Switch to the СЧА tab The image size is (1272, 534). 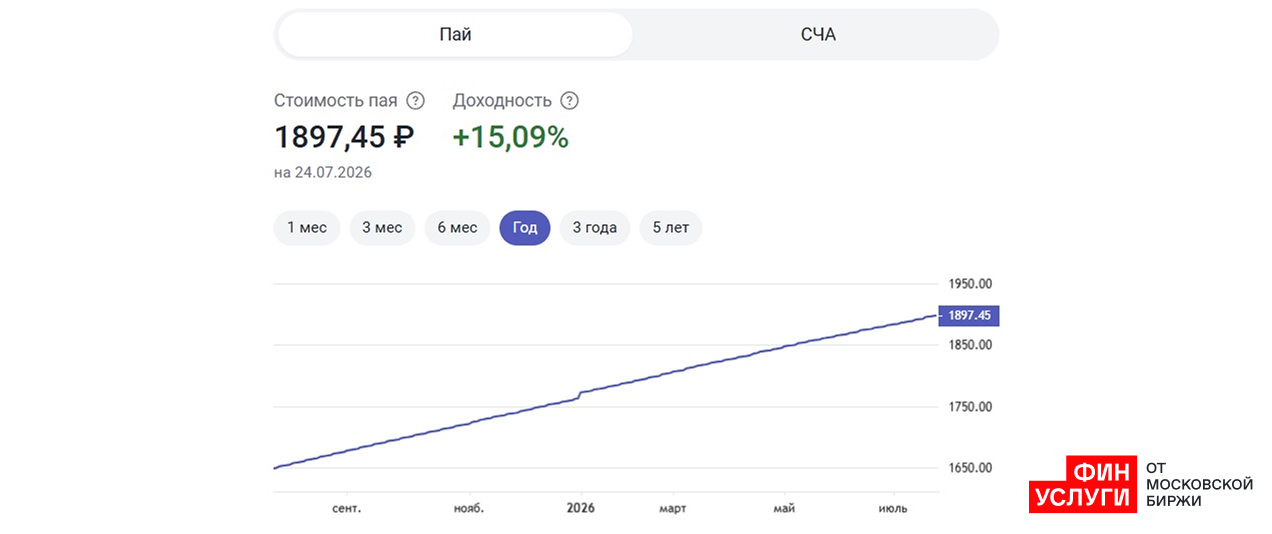tap(818, 35)
